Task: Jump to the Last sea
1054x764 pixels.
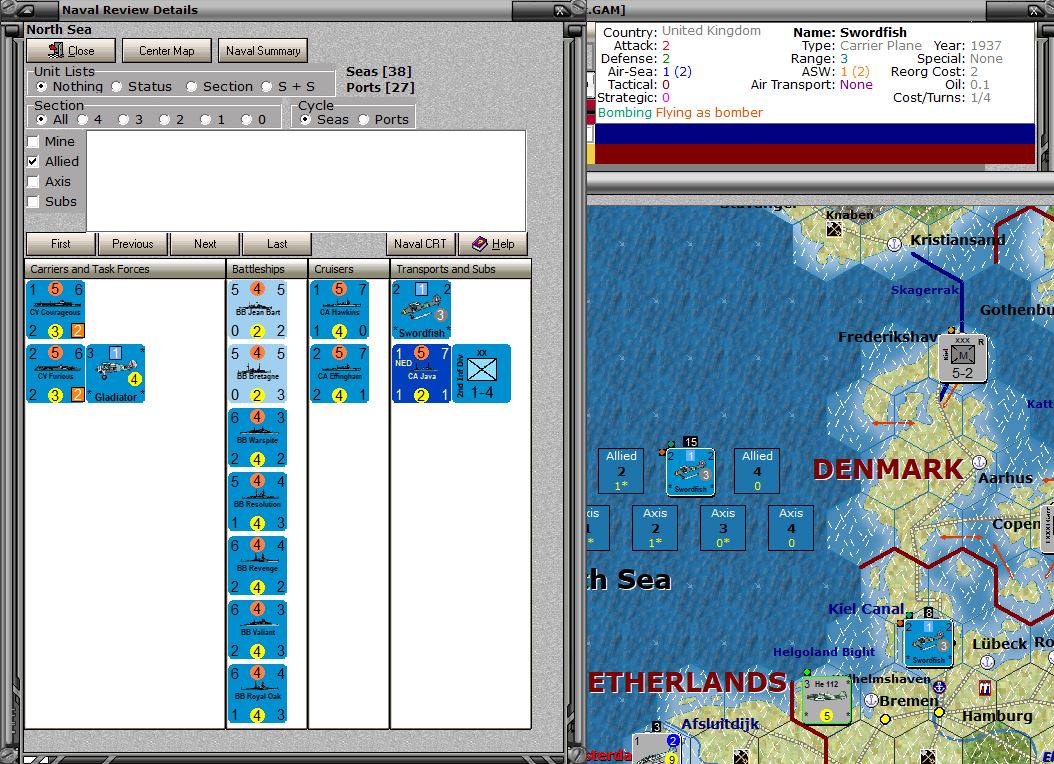Action: [x=277, y=244]
